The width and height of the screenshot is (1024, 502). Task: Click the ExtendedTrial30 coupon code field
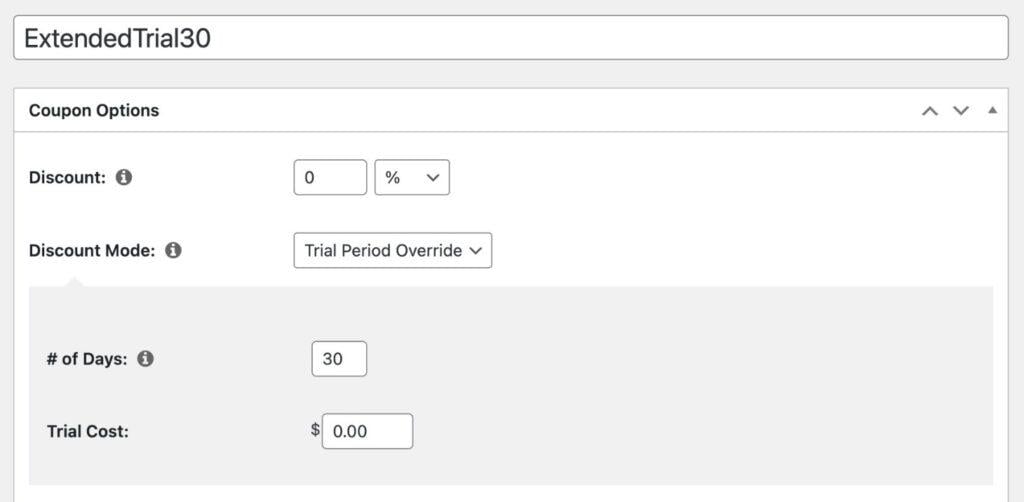coord(510,38)
